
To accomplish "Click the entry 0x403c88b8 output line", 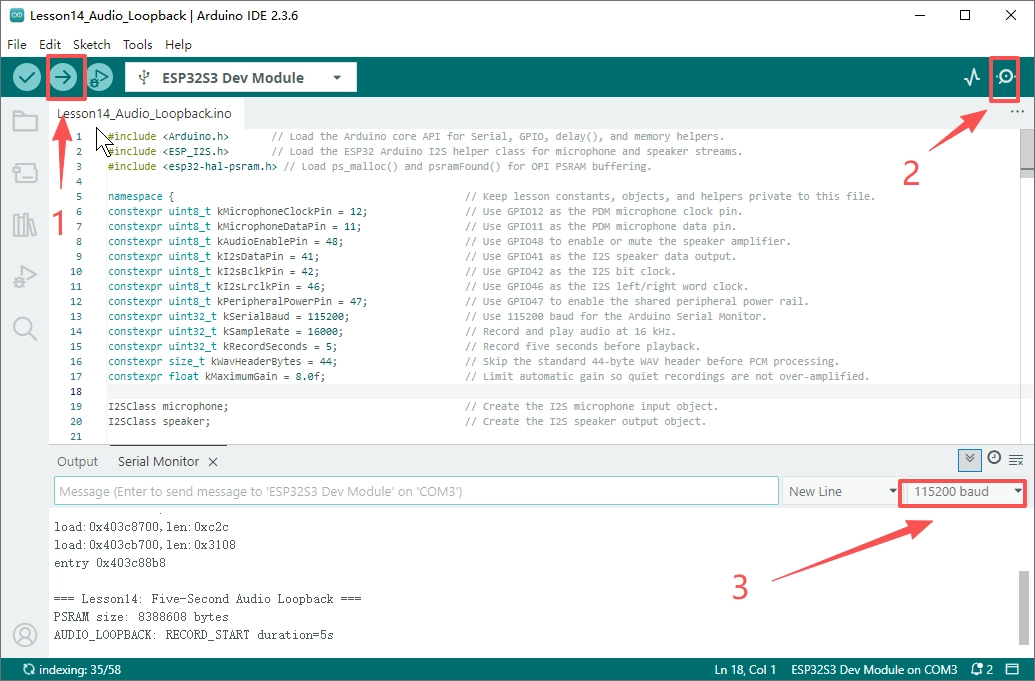I will 110,563.
